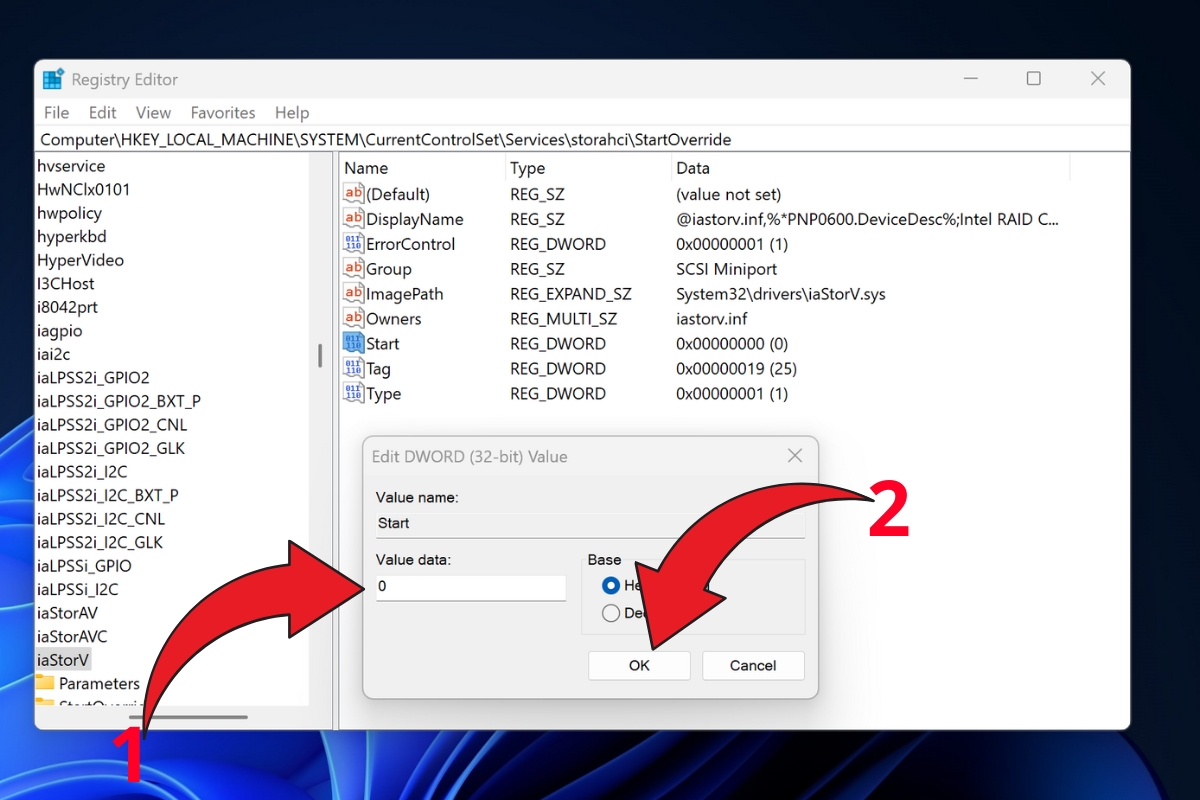Click OK in Edit DWORD dialog
Image resolution: width=1200 pixels, height=800 pixels.
click(x=639, y=665)
